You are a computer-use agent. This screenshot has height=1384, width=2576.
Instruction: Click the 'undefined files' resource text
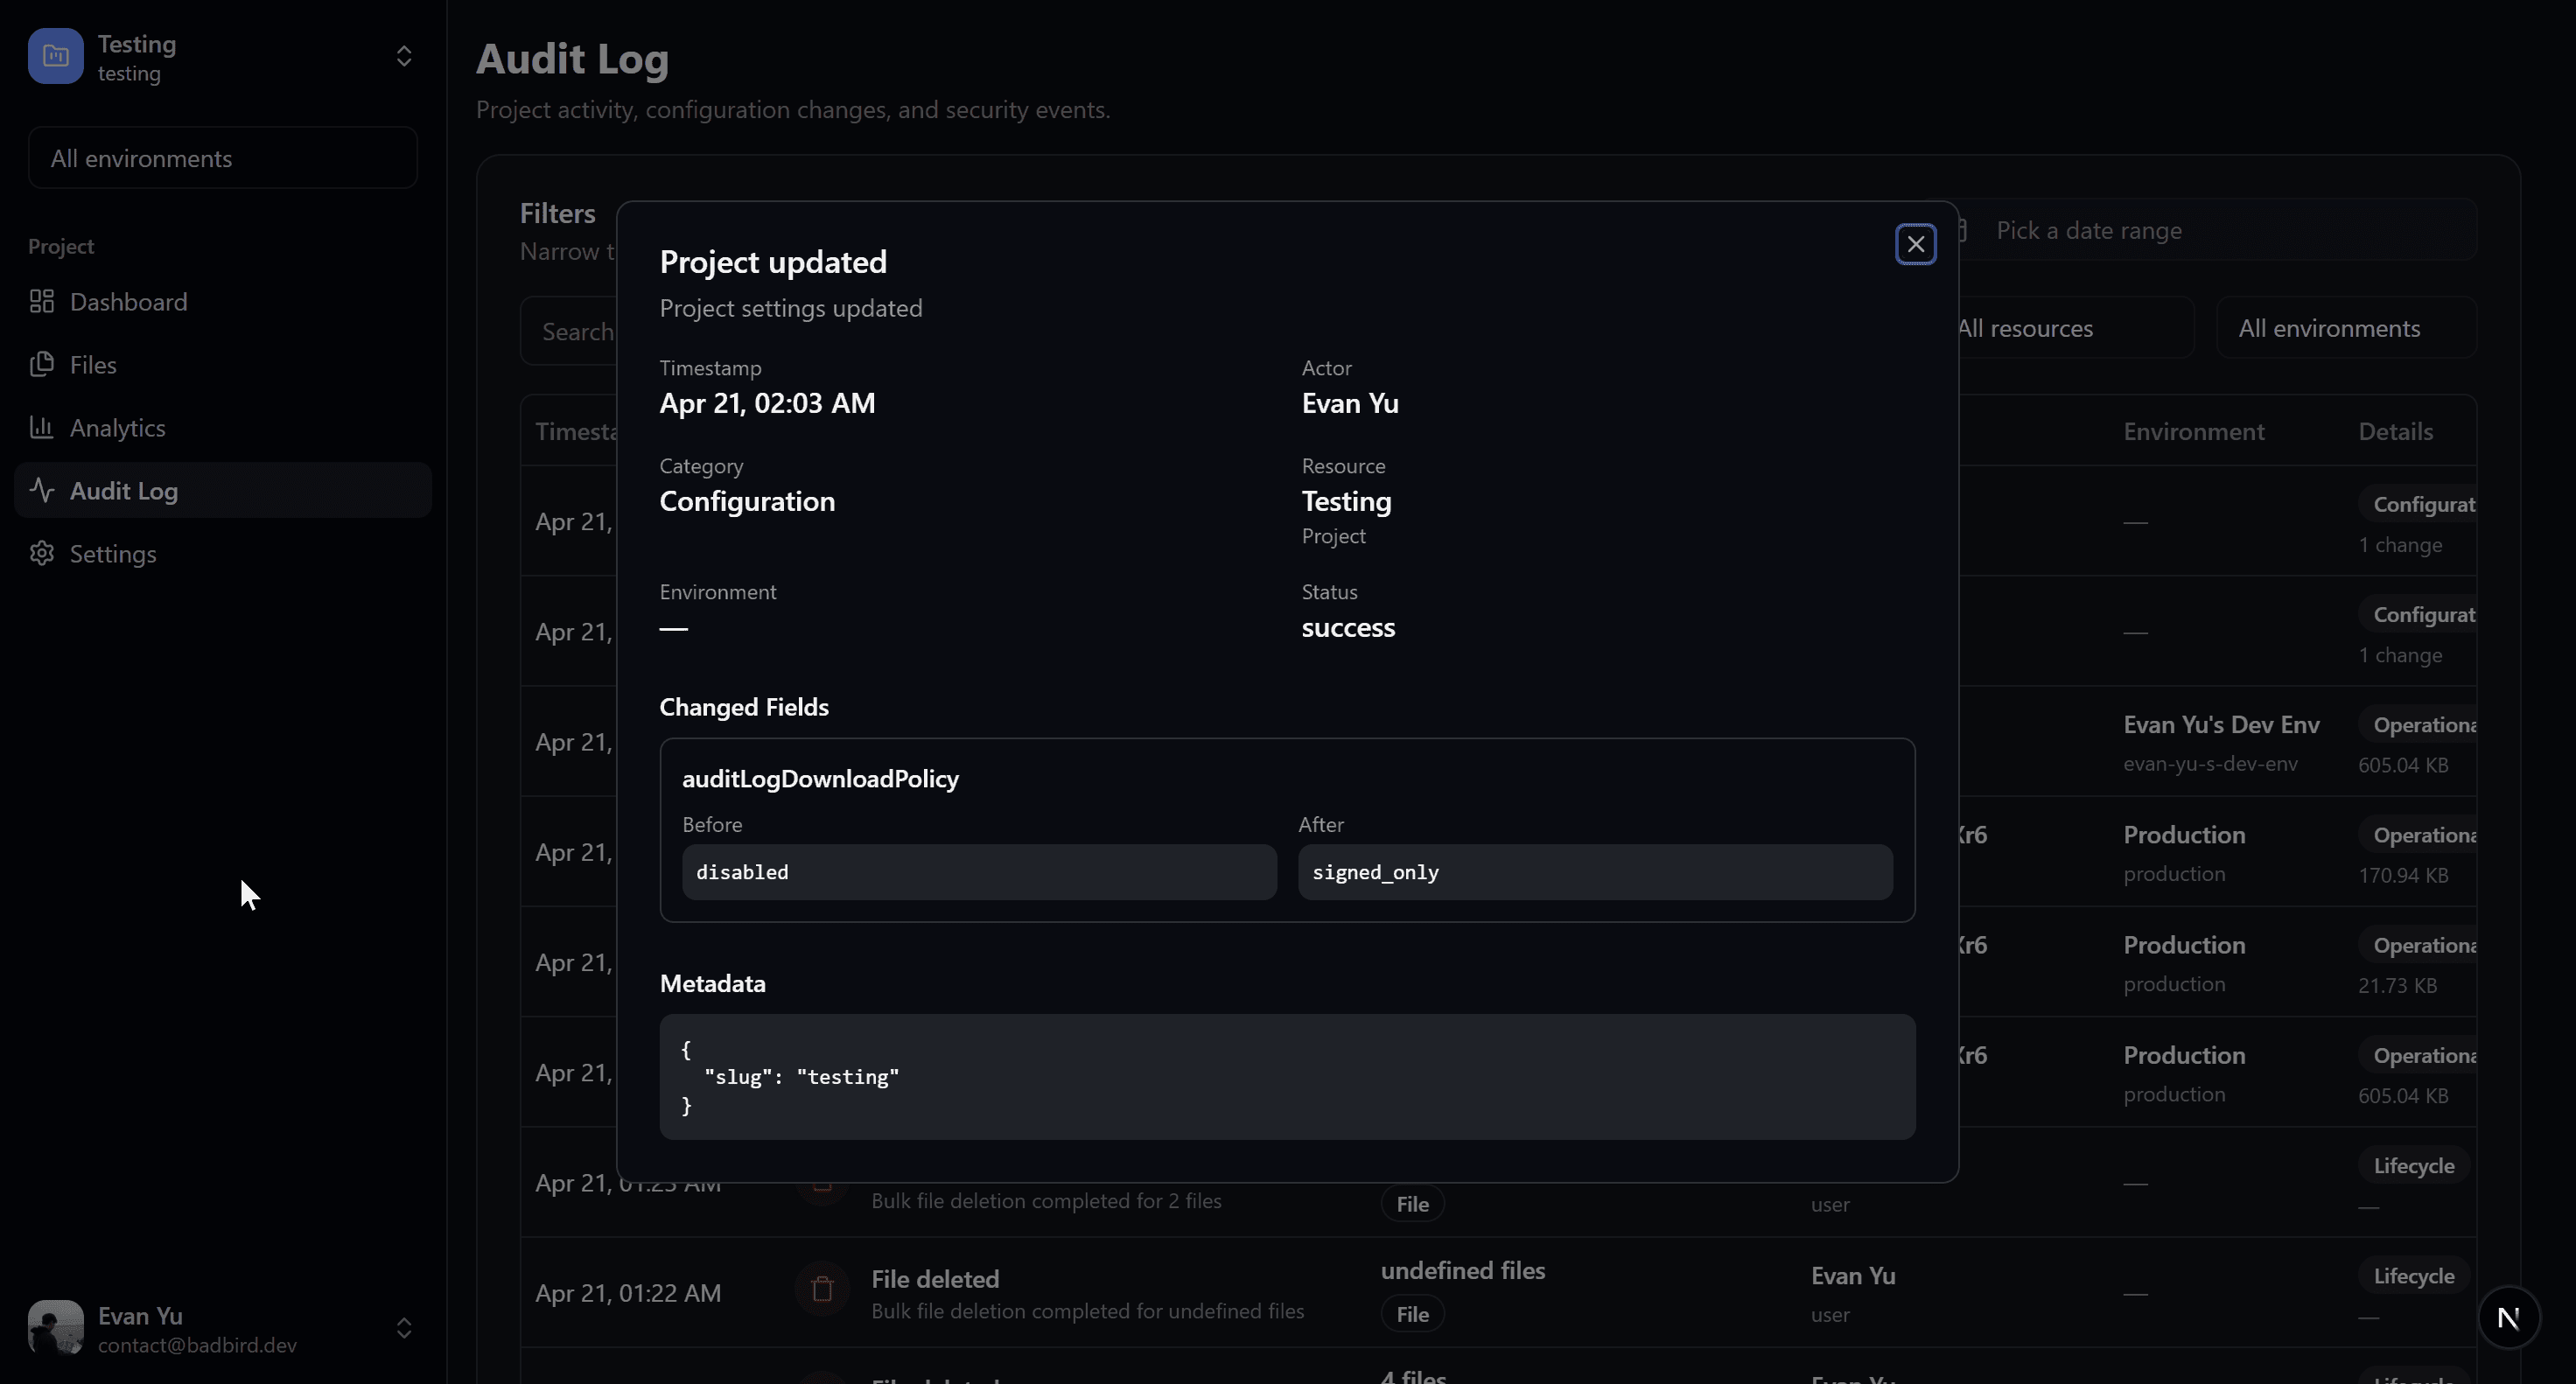tap(1463, 1270)
